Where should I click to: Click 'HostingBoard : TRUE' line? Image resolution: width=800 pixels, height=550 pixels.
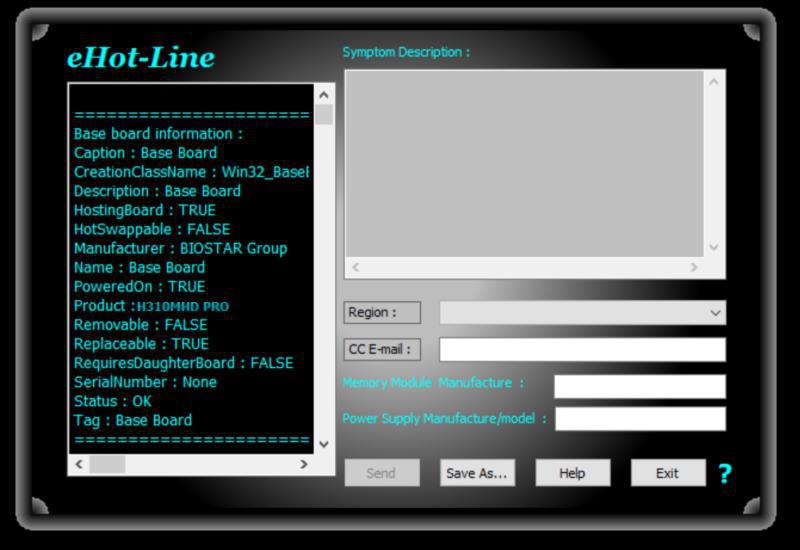point(145,210)
